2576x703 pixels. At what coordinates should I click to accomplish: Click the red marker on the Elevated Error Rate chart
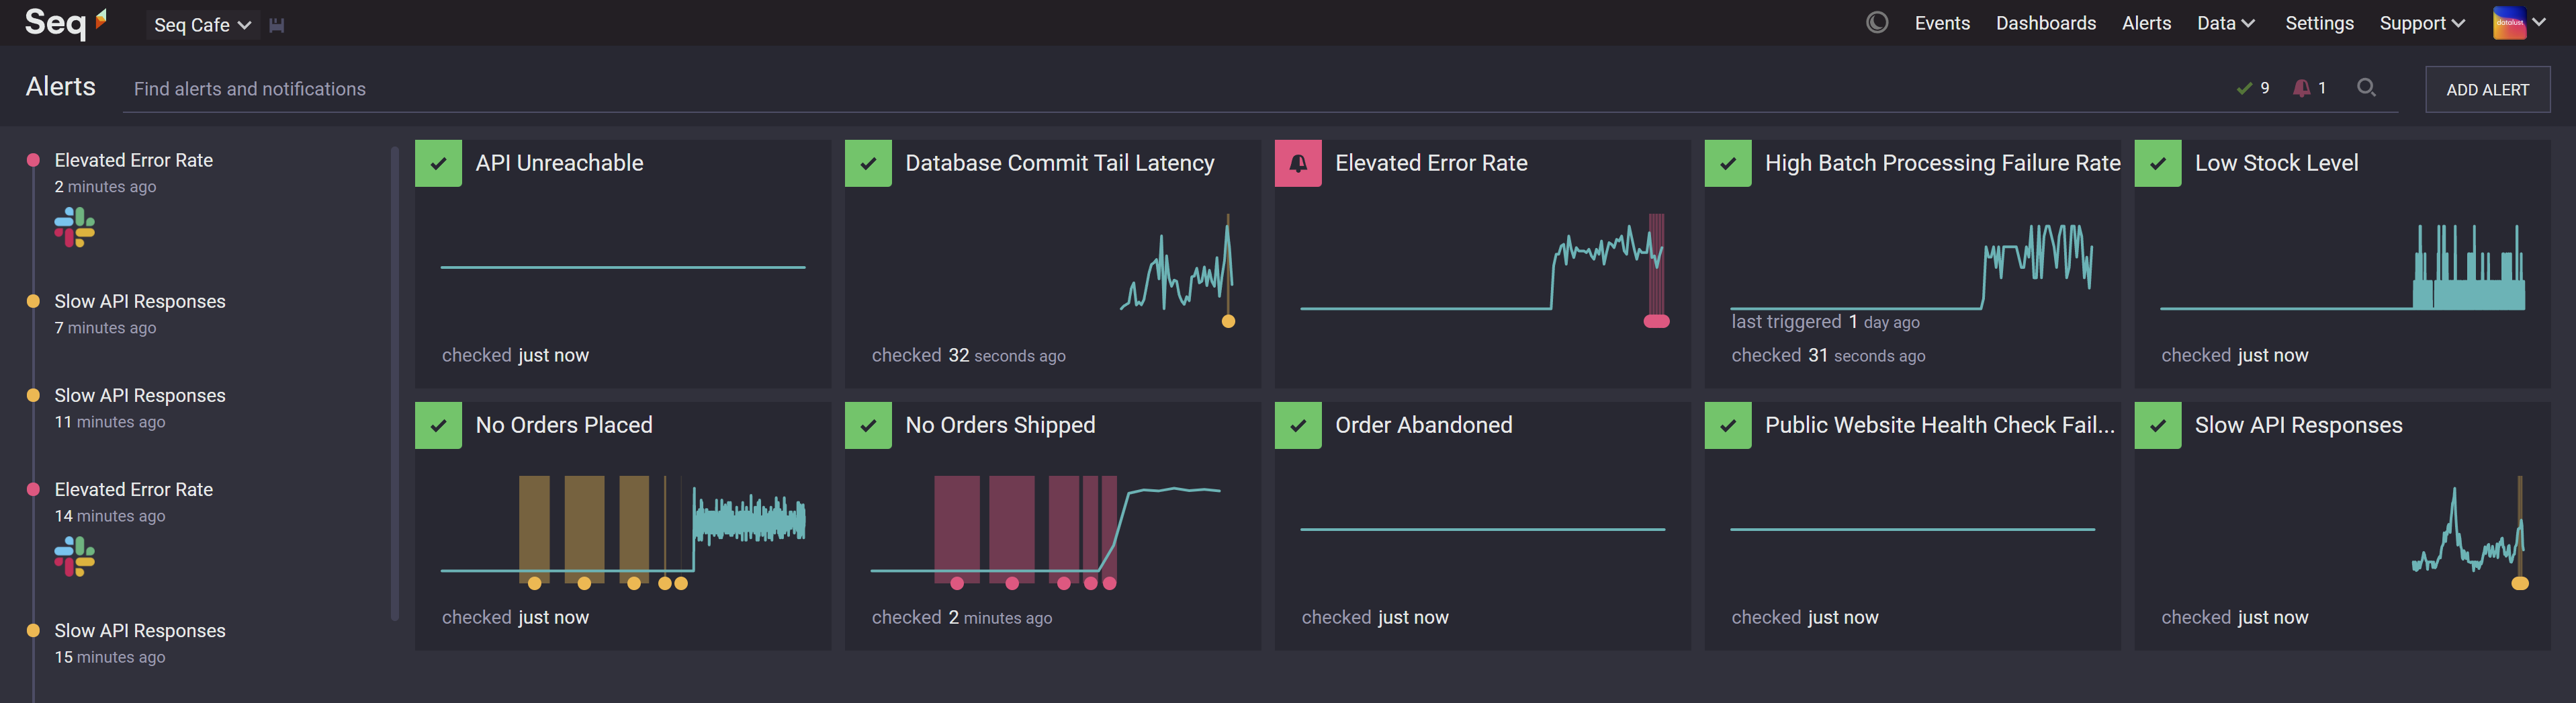tap(1656, 321)
